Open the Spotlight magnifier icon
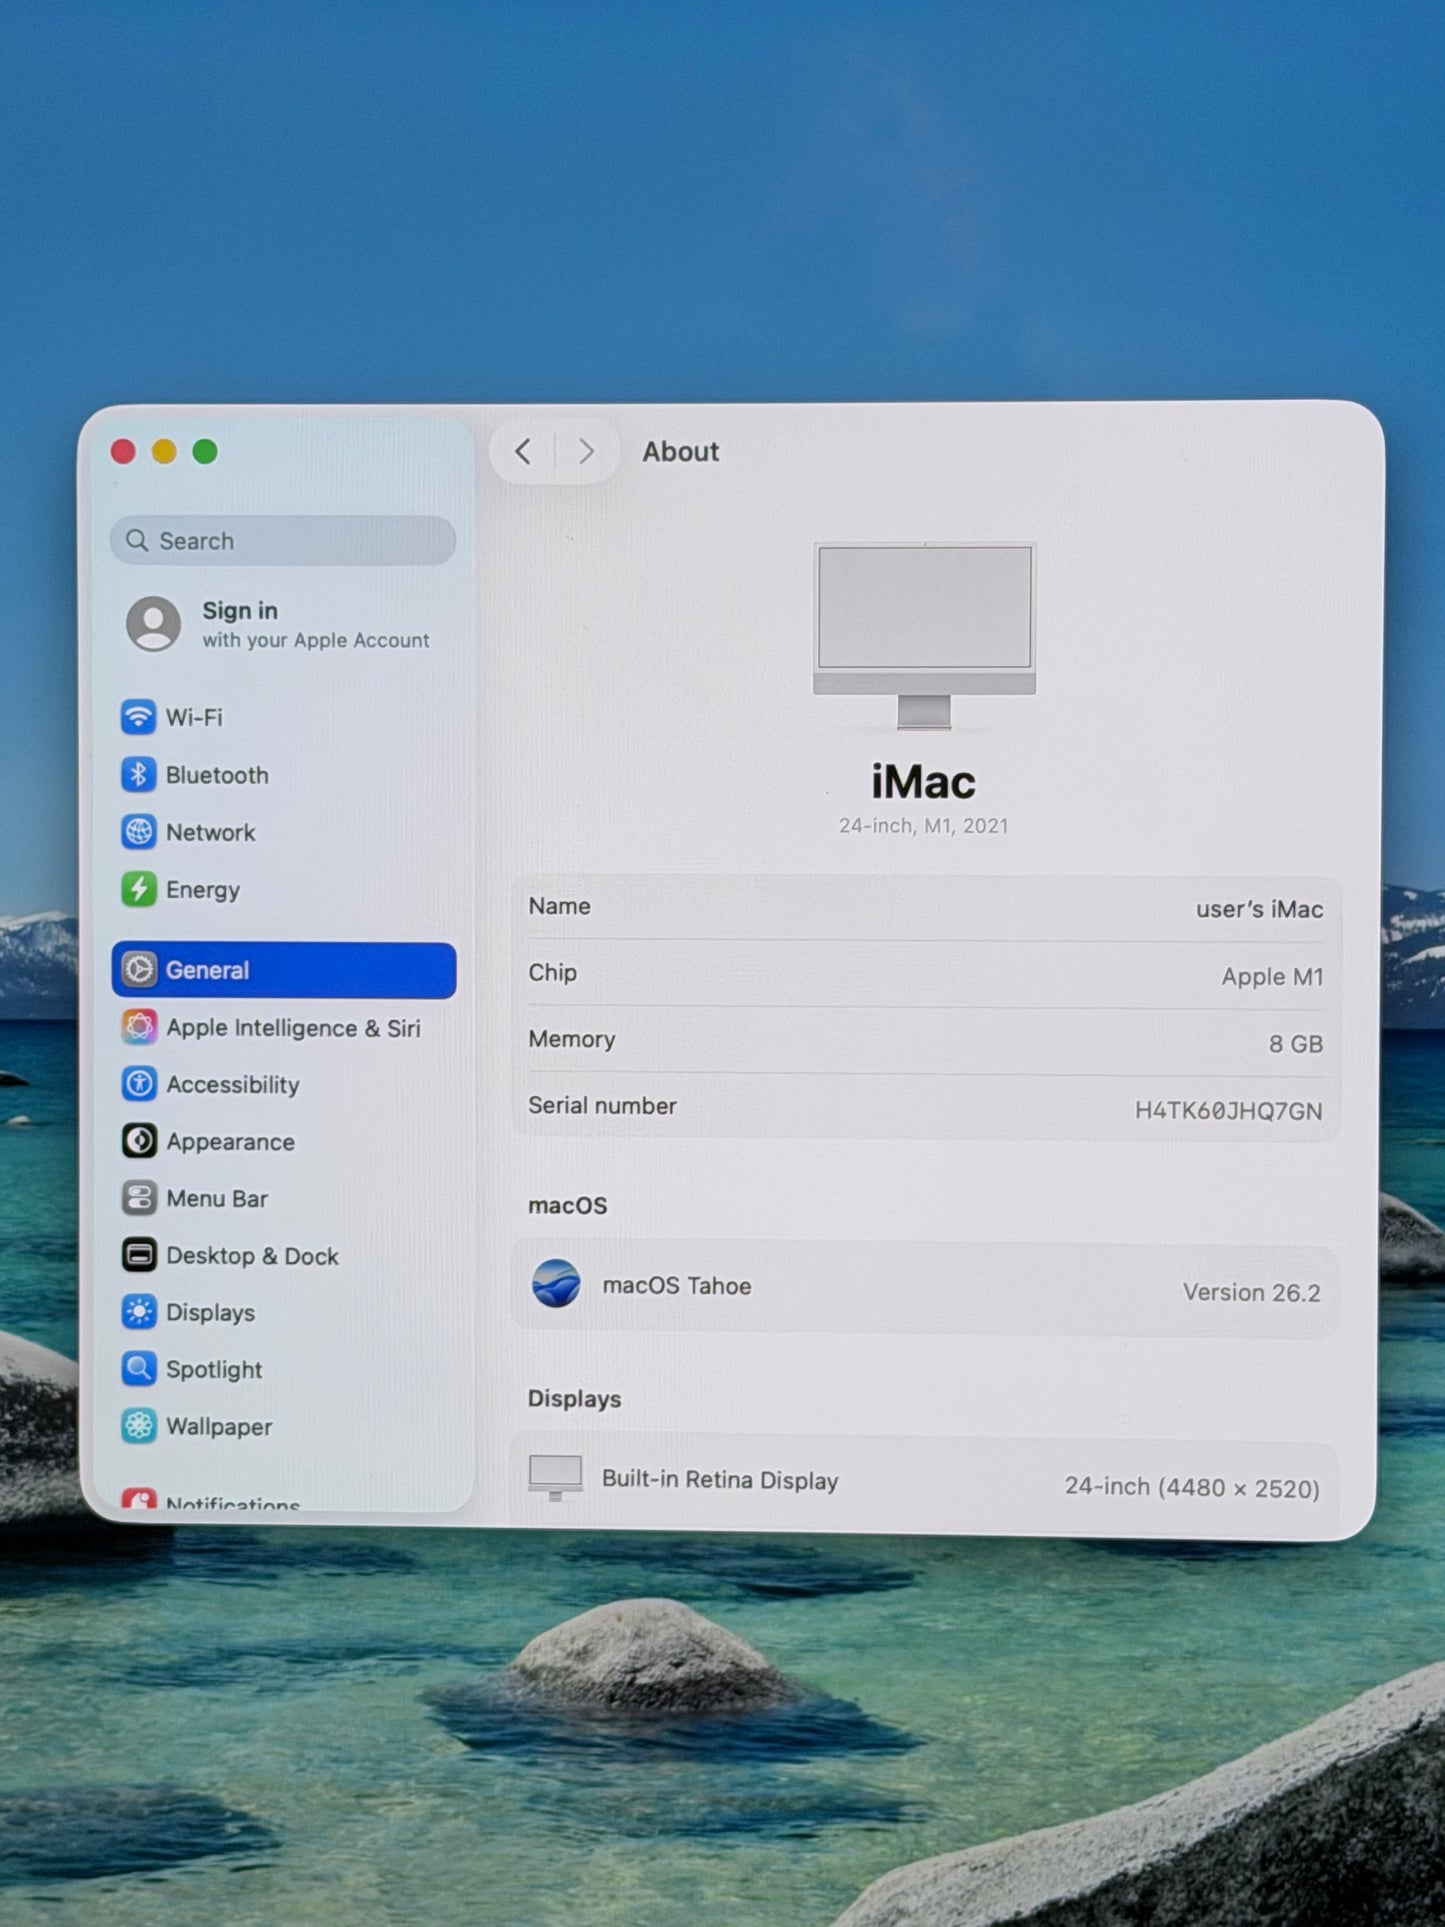The width and height of the screenshot is (1445, 1927). pos(139,1369)
